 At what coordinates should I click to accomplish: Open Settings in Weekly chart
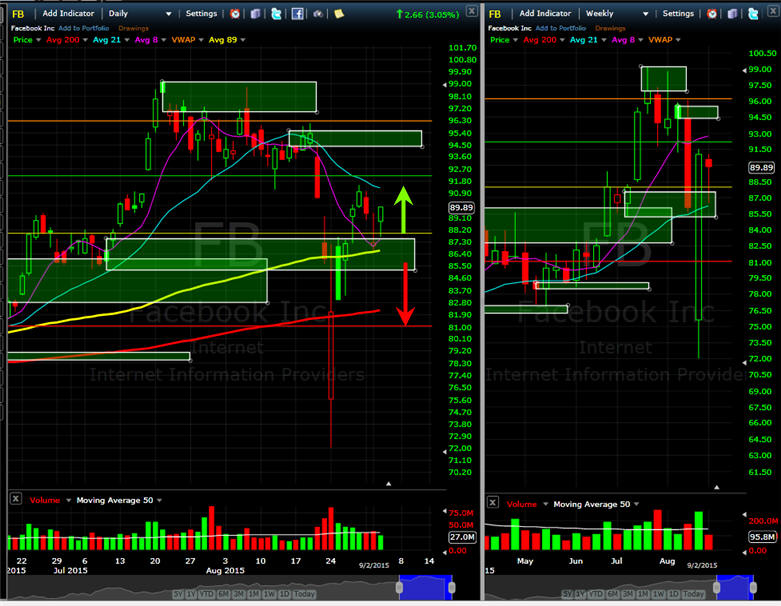[678, 13]
